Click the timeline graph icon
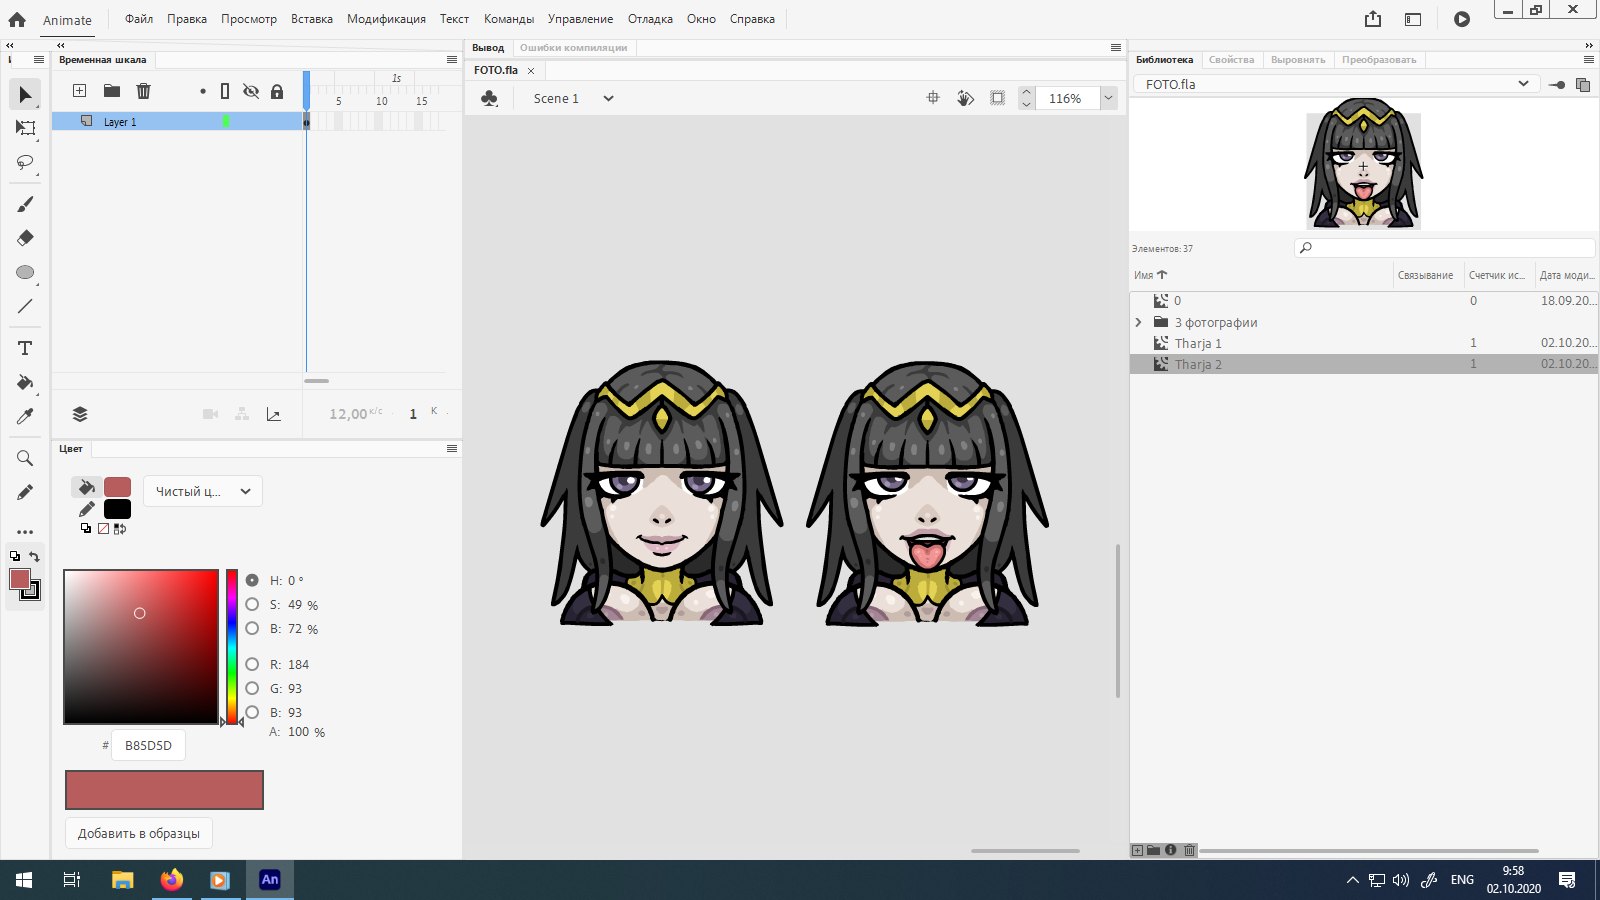The height and width of the screenshot is (900, 1600). (x=273, y=414)
